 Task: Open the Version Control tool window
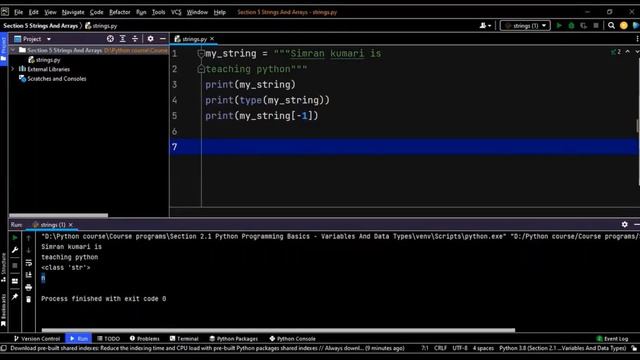(37, 338)
